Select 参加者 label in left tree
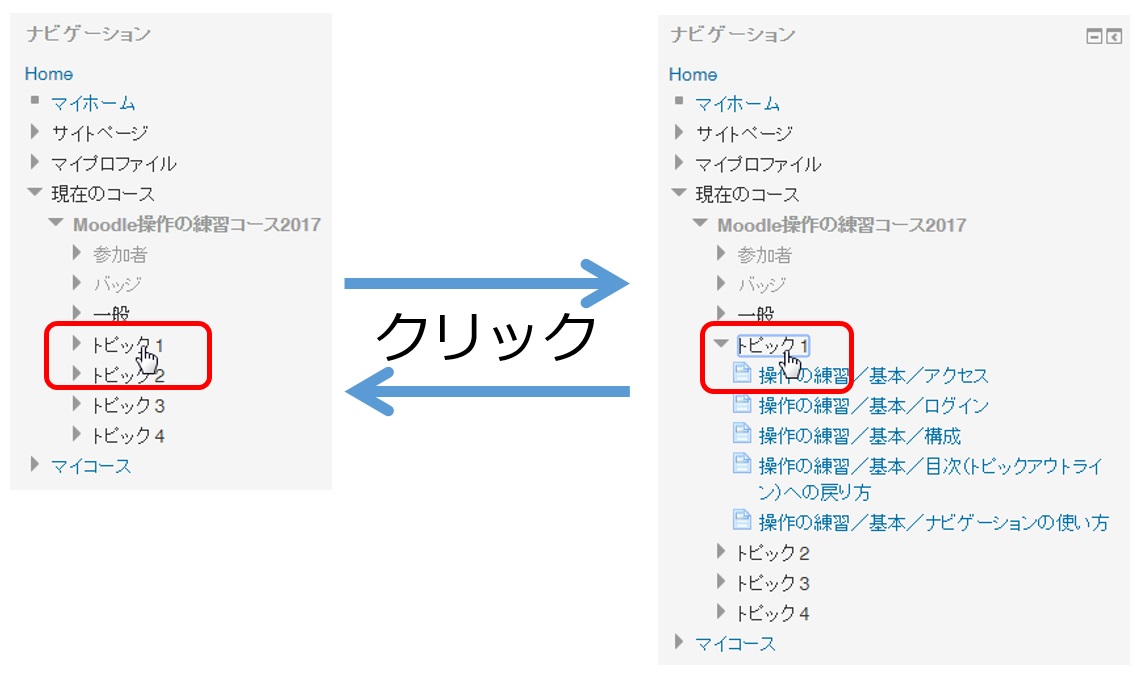1143x679 pixels. pyautogui.click(x=120, y=255)
